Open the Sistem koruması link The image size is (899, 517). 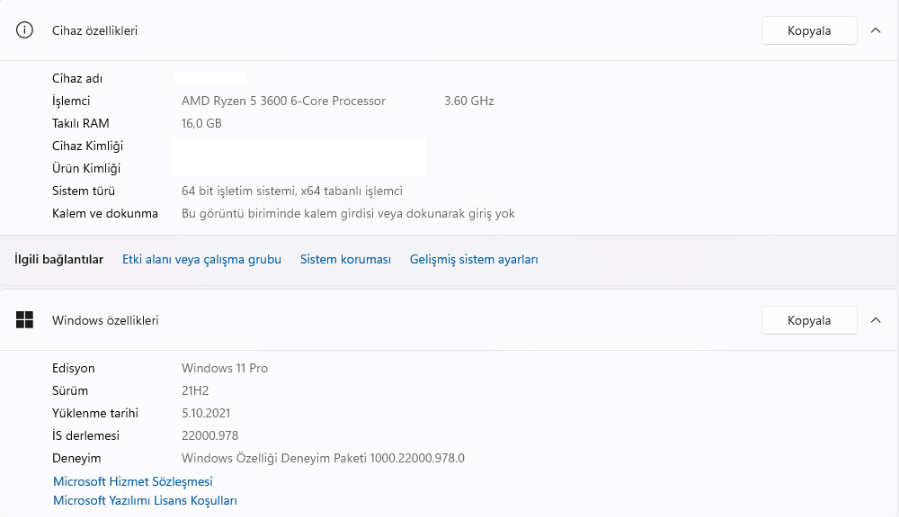(x=345, y=259)
